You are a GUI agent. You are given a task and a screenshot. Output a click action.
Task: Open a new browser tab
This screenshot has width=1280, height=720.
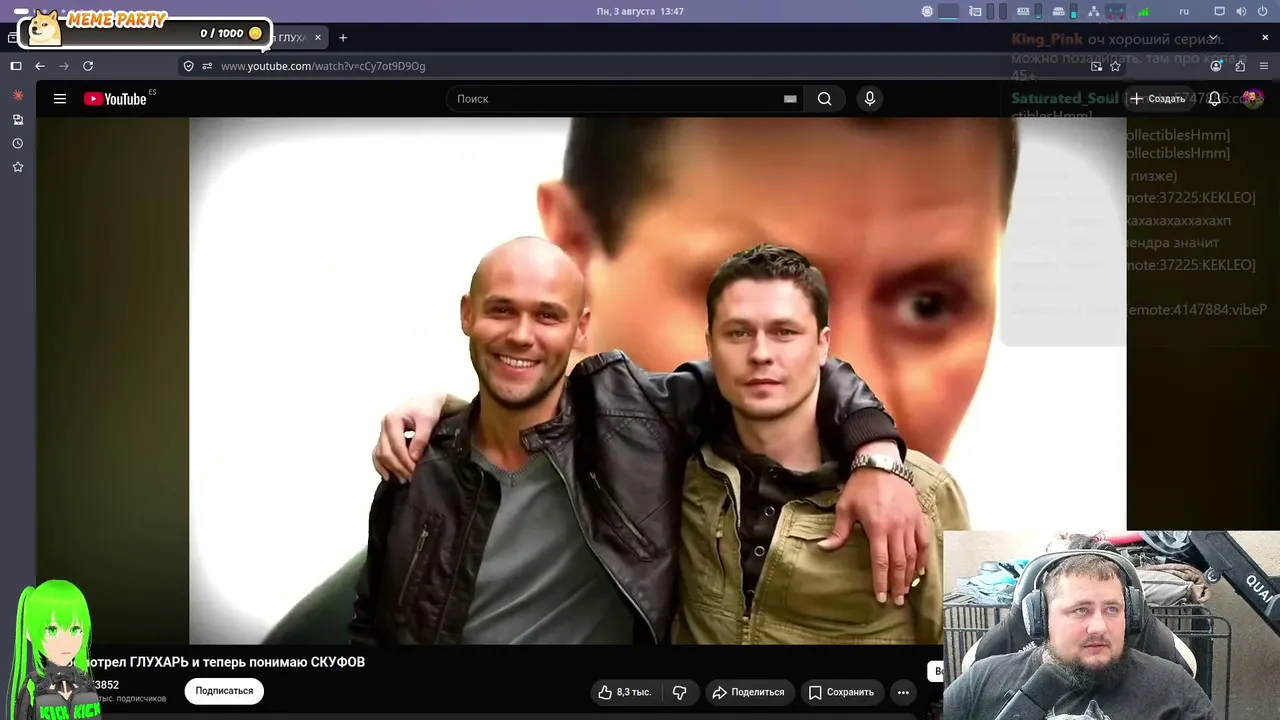click(343, 38)
